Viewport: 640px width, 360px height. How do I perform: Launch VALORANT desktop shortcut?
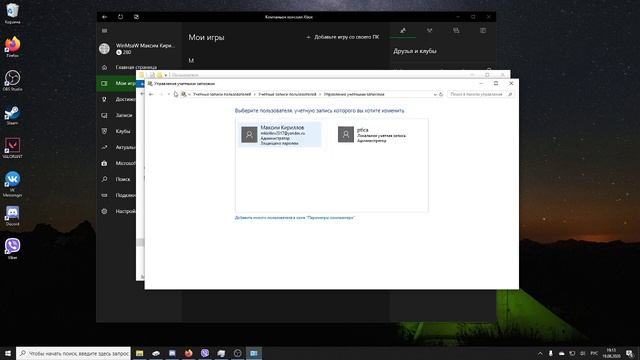12,148
